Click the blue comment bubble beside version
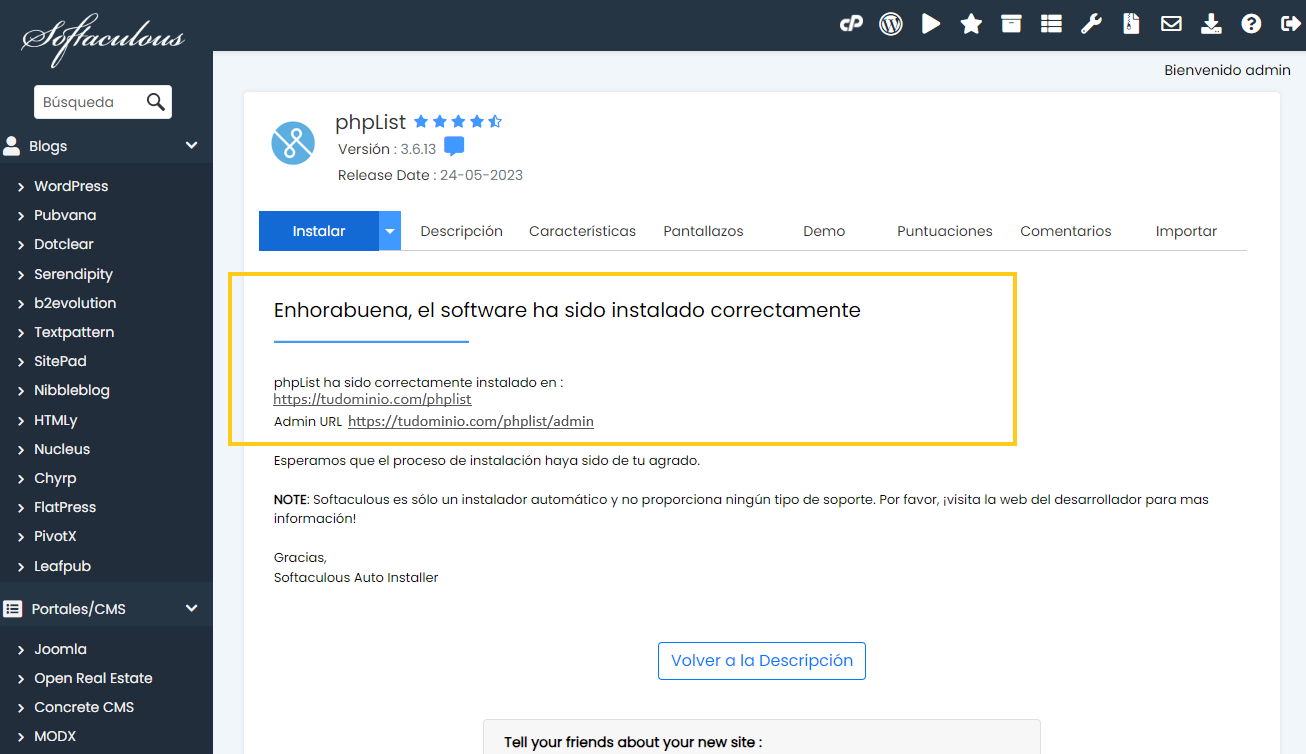The width and height of the screenshot is (1306, 754). click(x=454, y=147)
